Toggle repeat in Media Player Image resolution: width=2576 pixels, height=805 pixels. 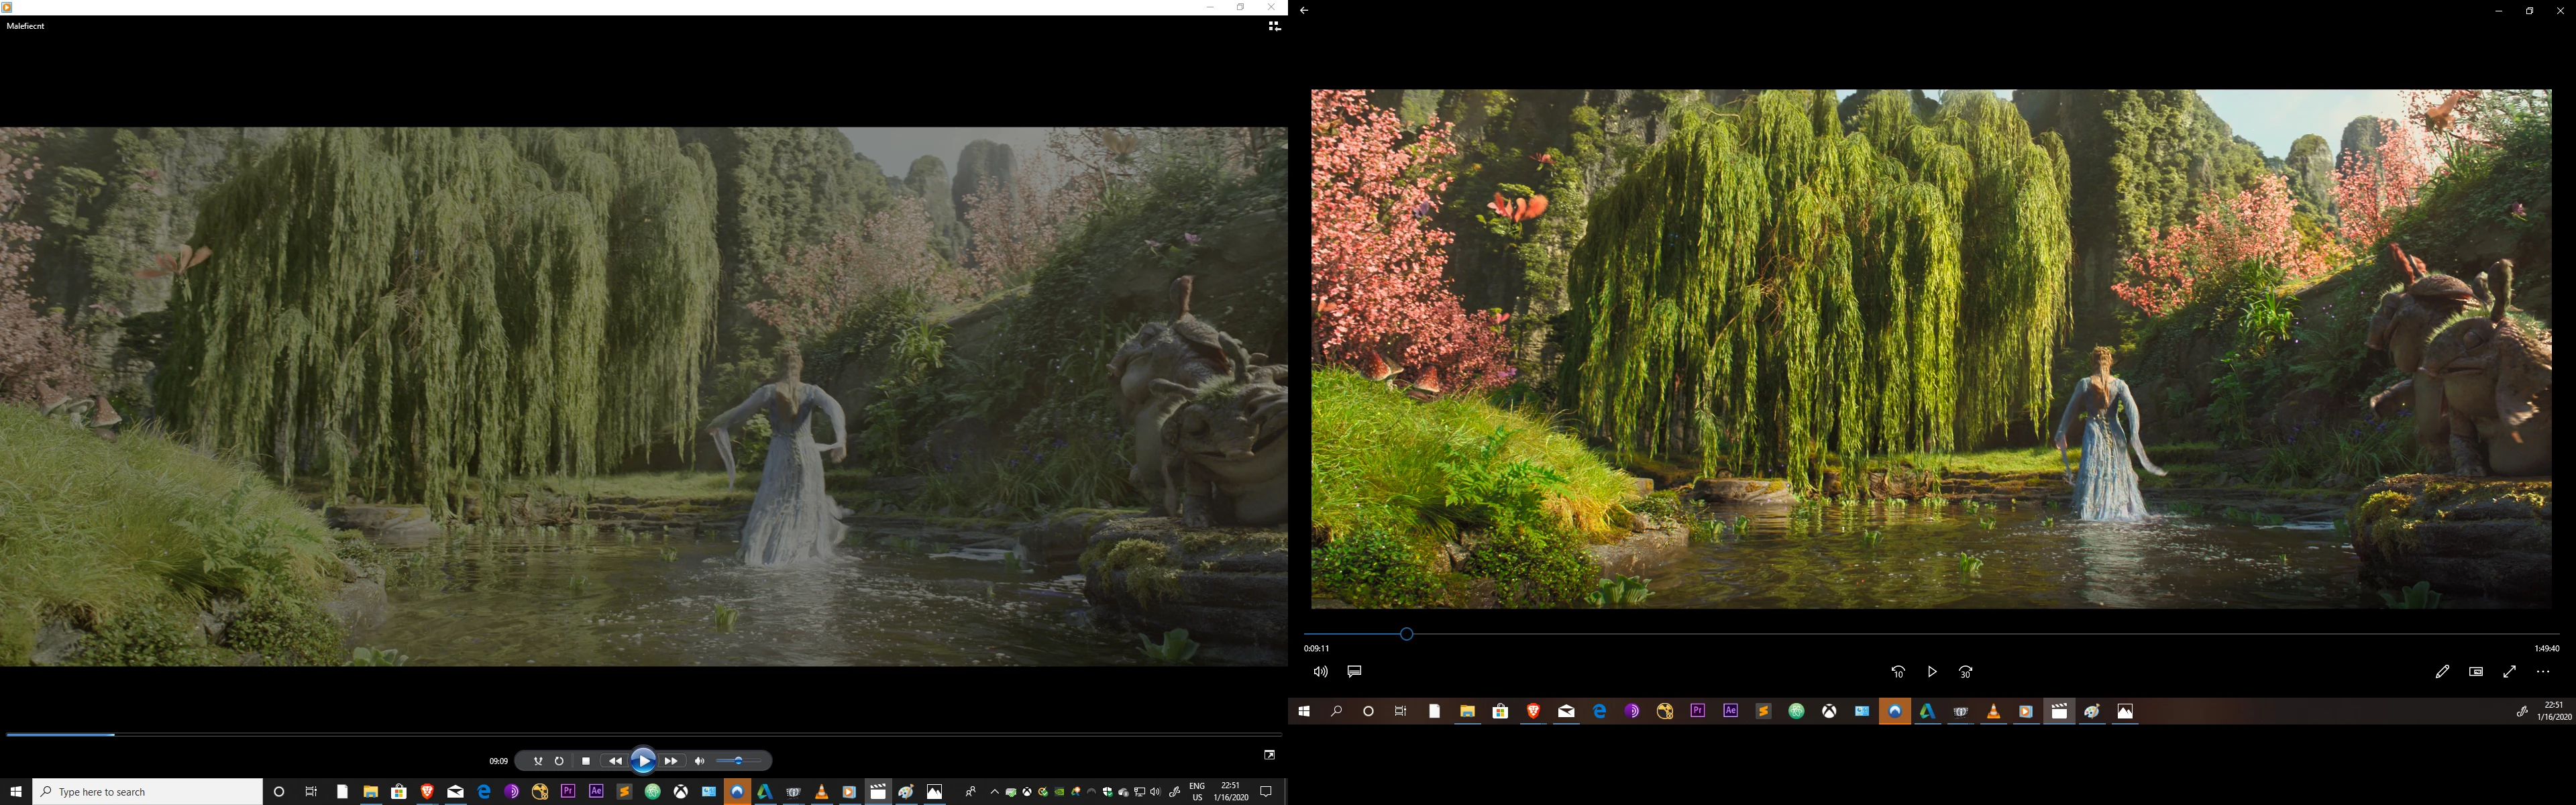559,761
